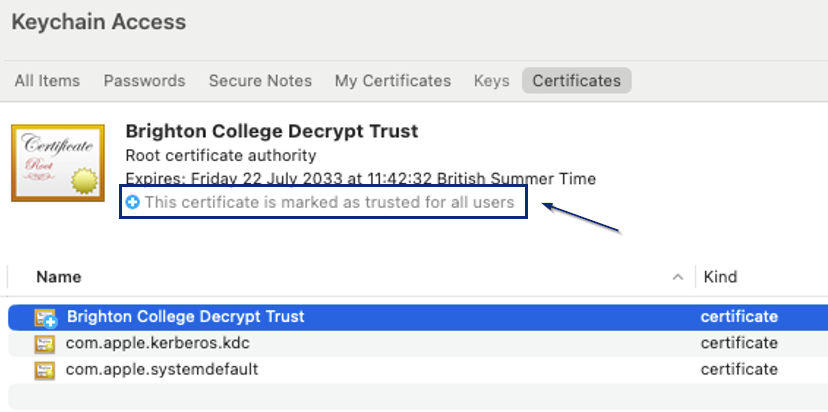Select the com.apple.kerberos.kdc entry
The width and height of the screenshot is (828, 412).
[418, 344]
